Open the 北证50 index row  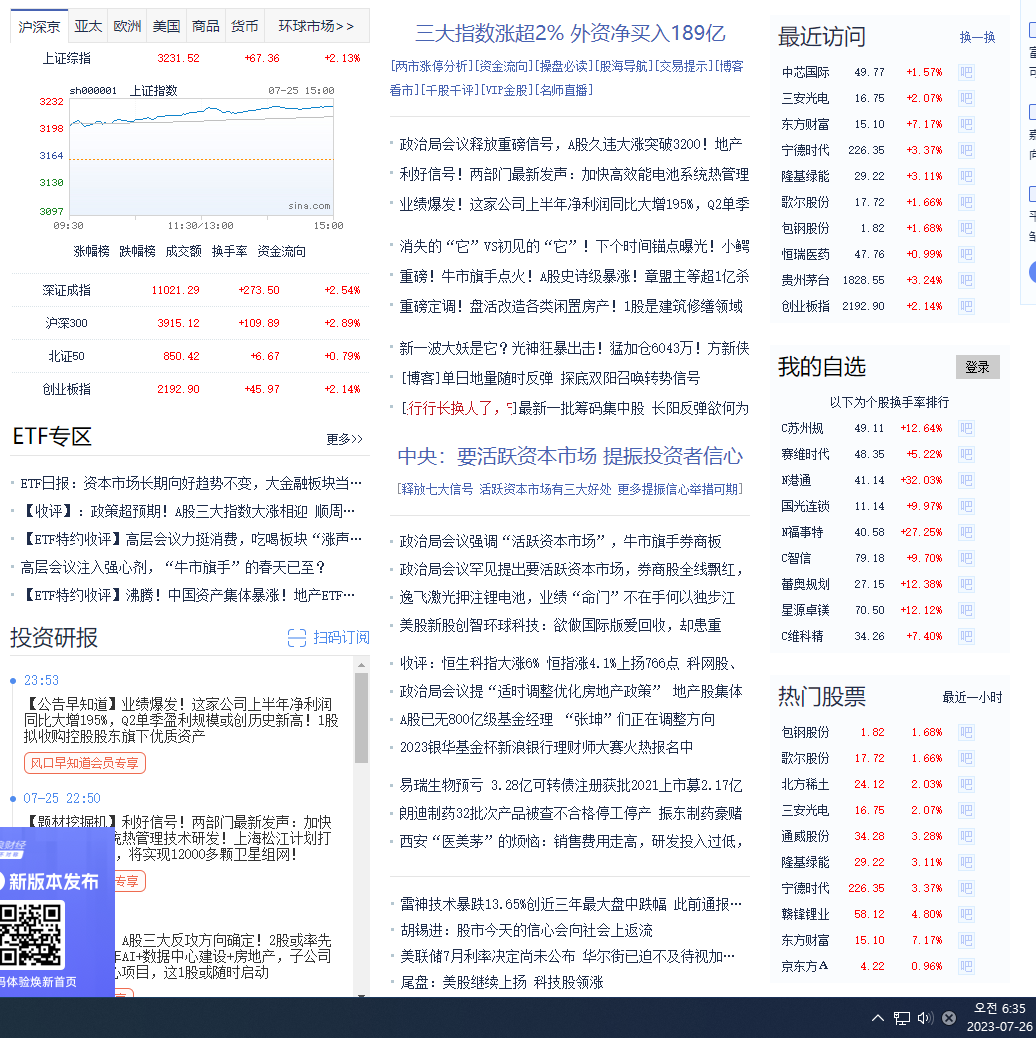(190, 356)
